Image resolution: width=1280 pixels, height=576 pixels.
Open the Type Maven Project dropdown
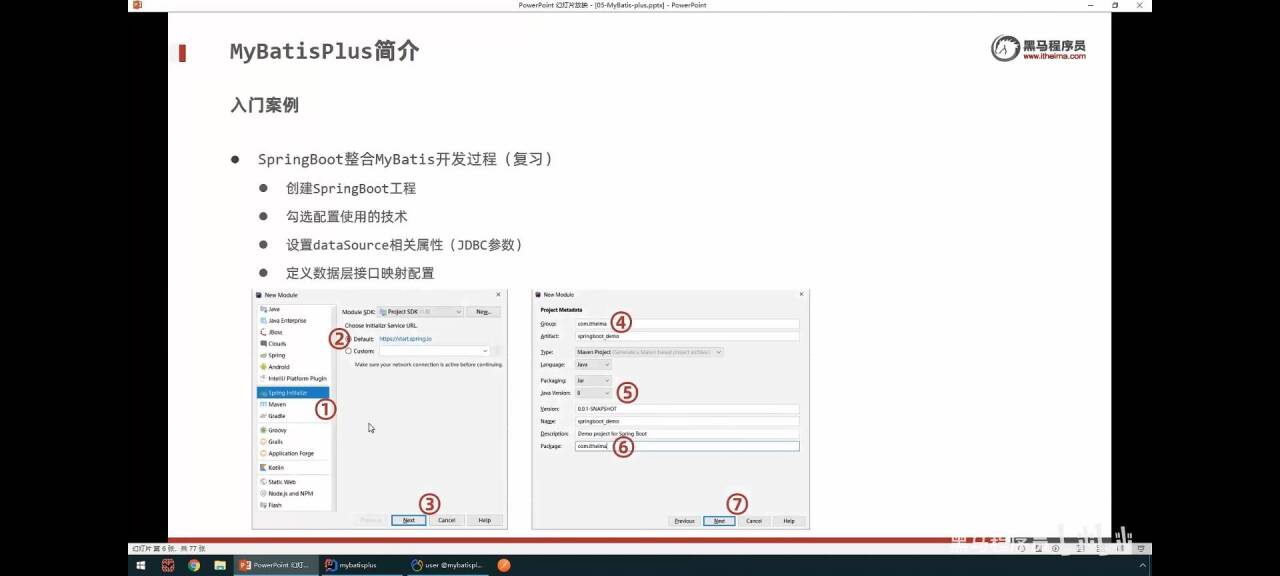(650, 352)
